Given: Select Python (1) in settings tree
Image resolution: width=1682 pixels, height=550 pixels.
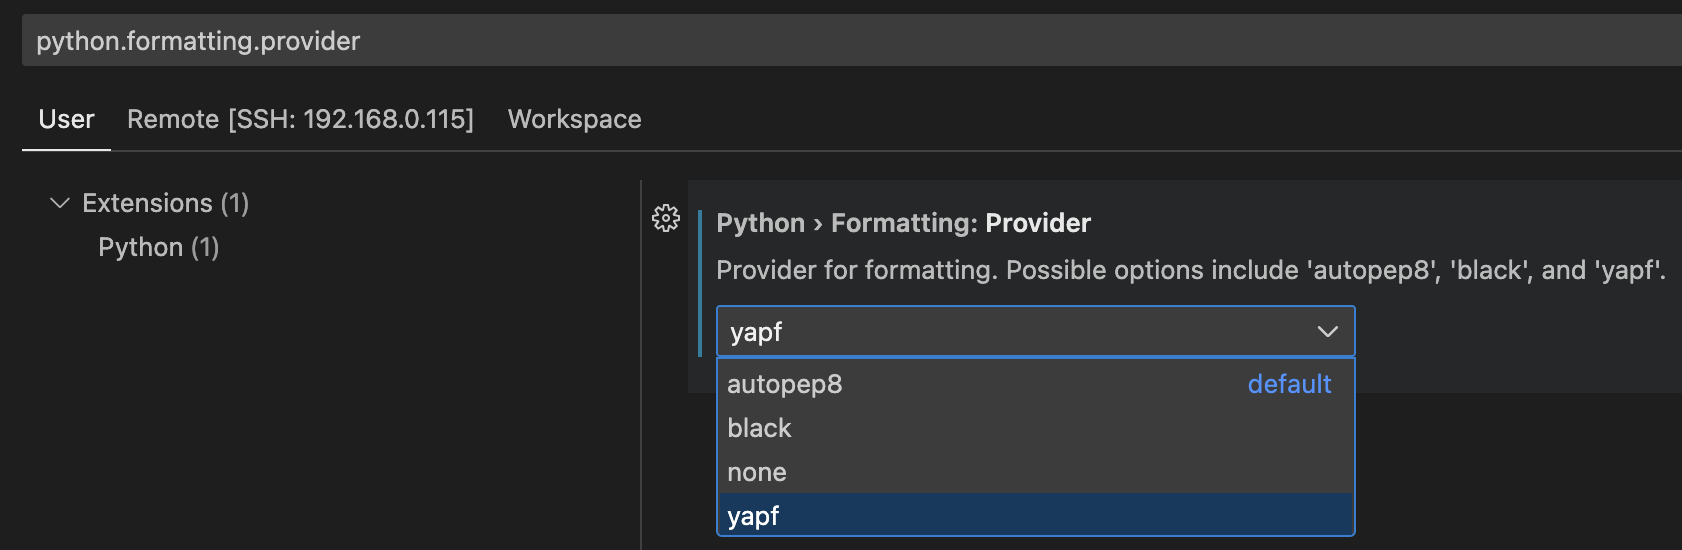Looking at the screenshot, I should point(158,247).
